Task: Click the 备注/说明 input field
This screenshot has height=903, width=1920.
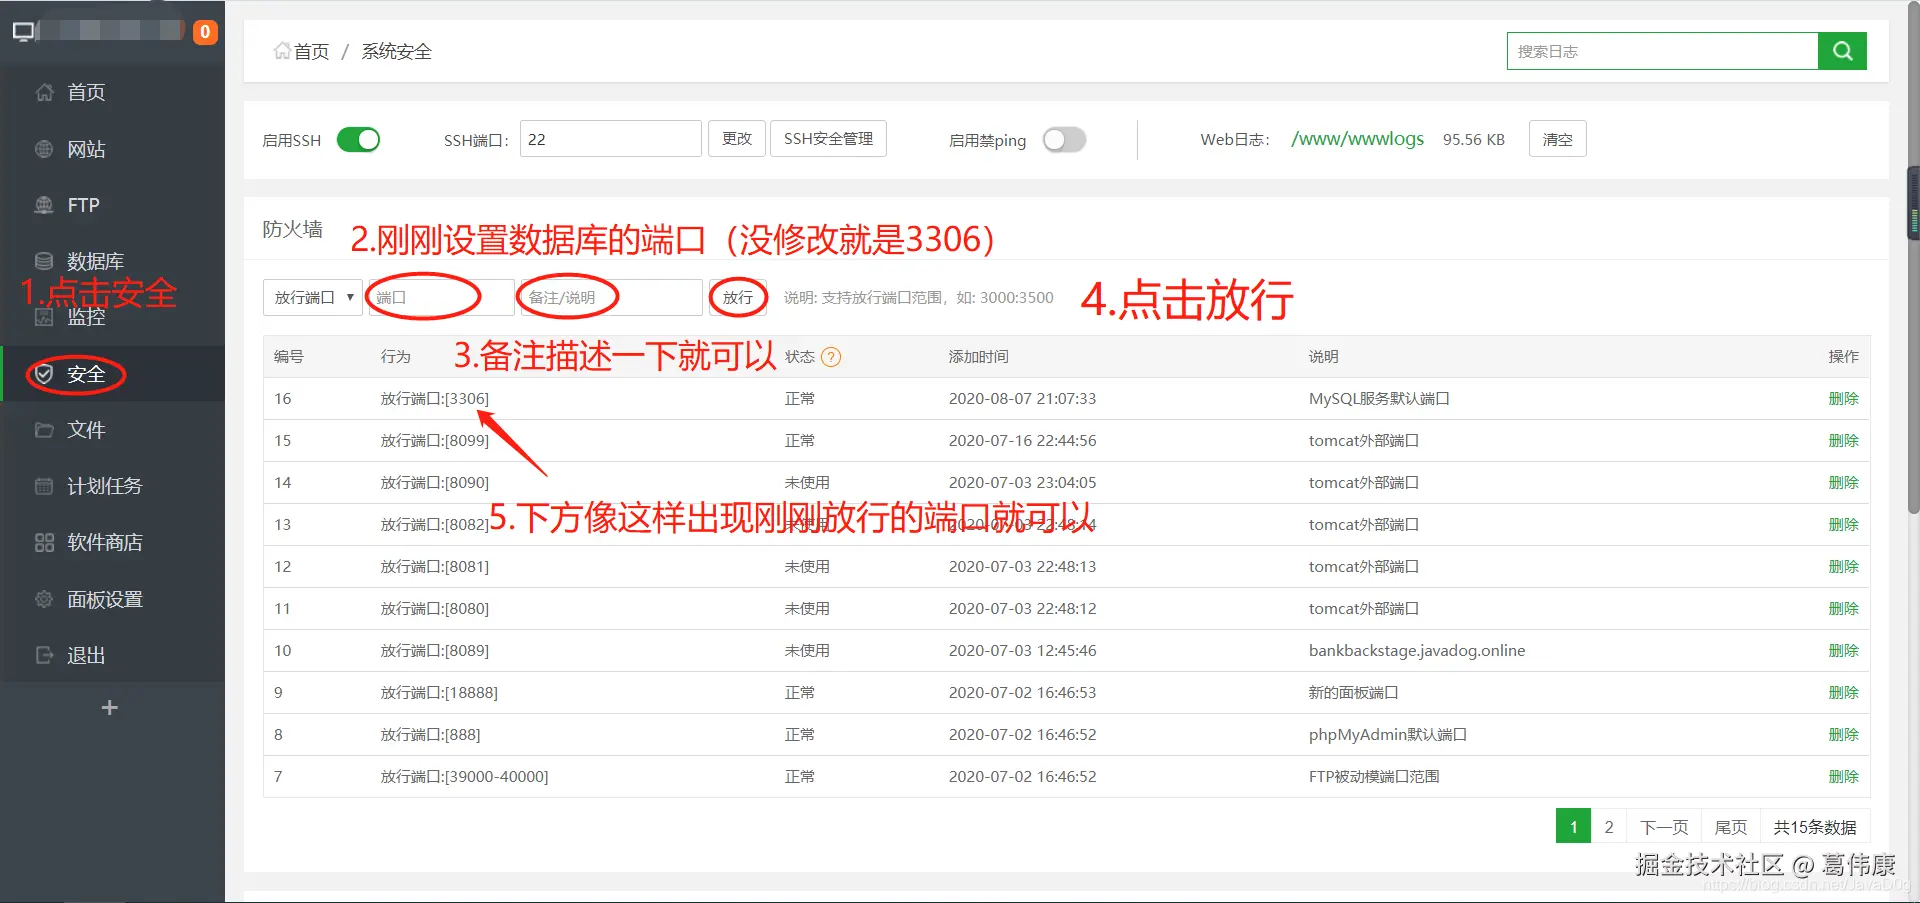Action: coord(611,297)
